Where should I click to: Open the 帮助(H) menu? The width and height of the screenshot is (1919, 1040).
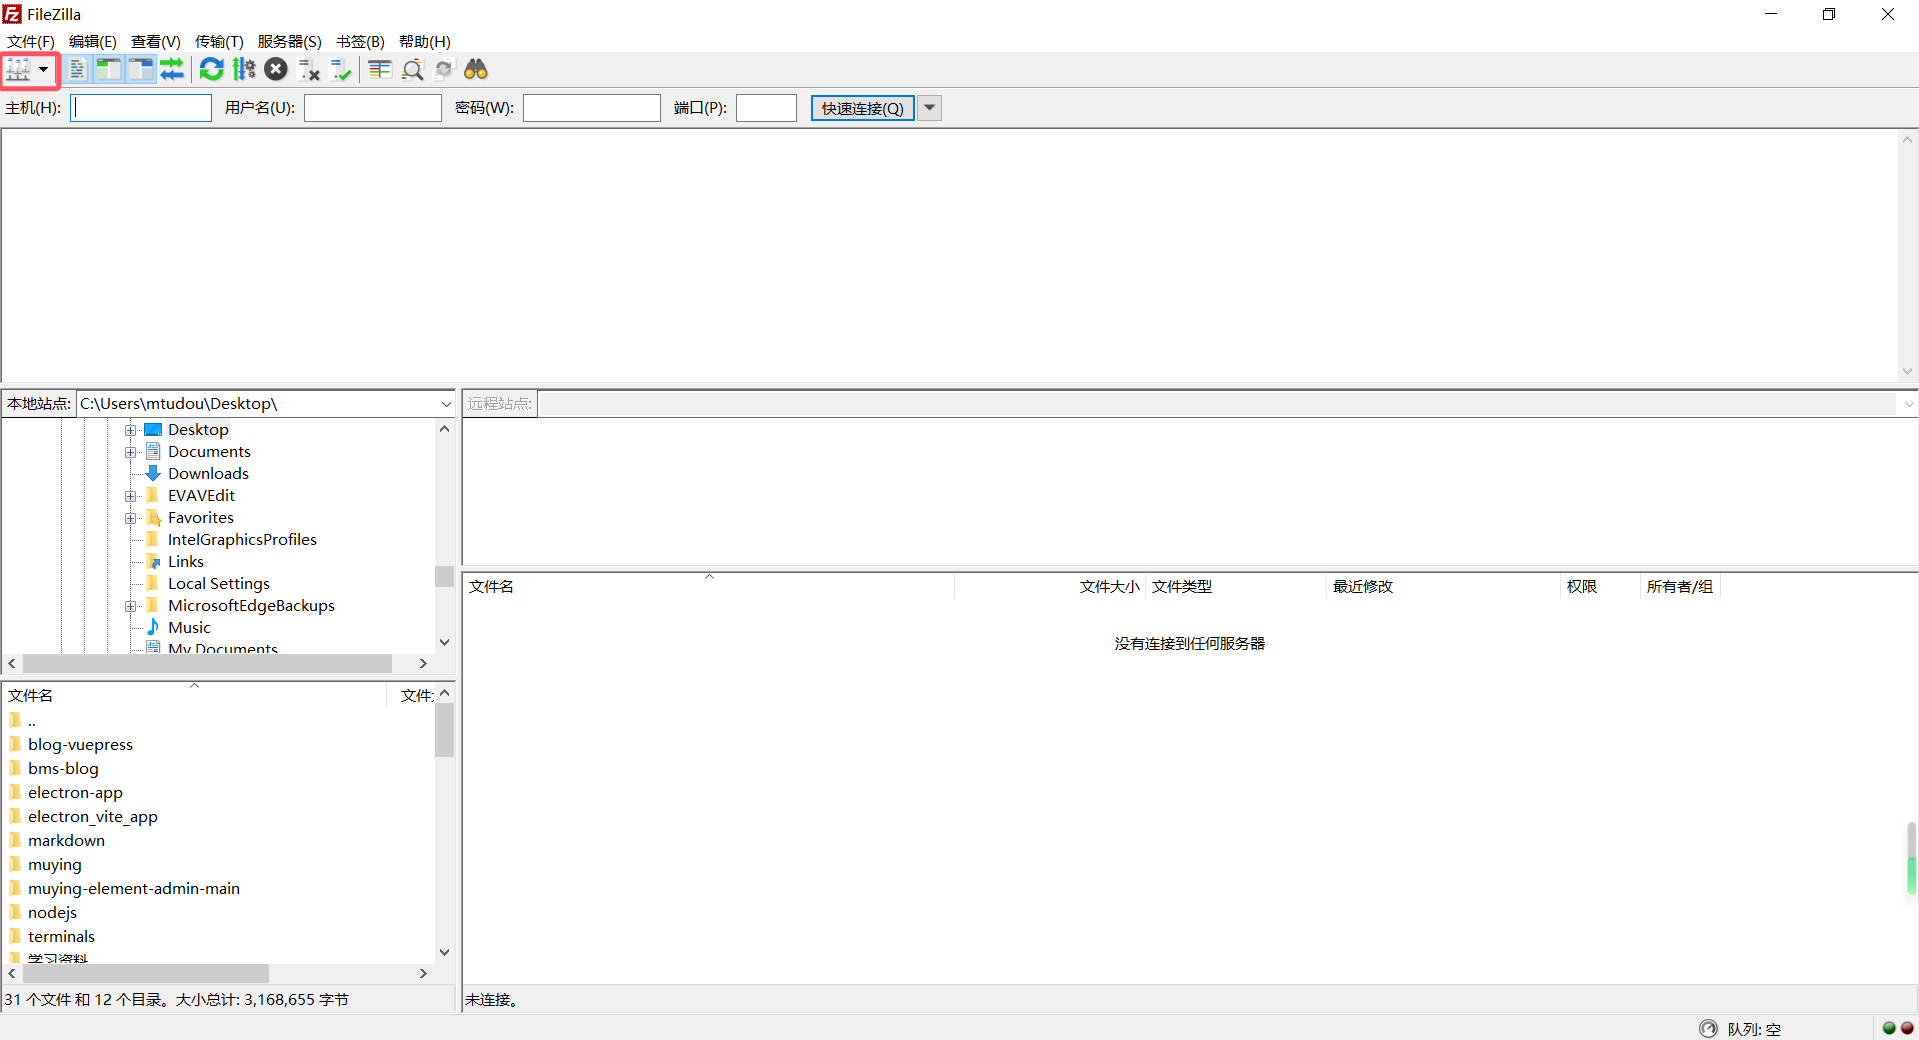click(425, 41)
